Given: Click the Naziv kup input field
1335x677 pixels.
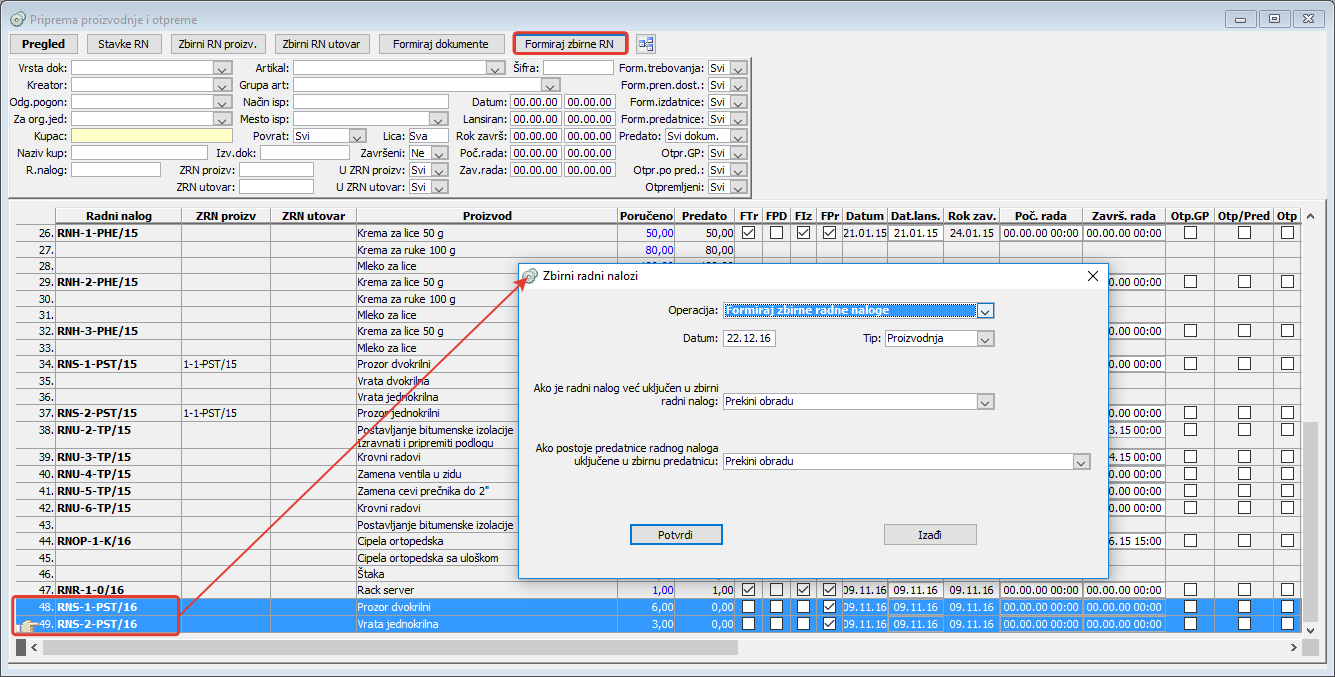Looking at the screenshot, I should point(140,153).
